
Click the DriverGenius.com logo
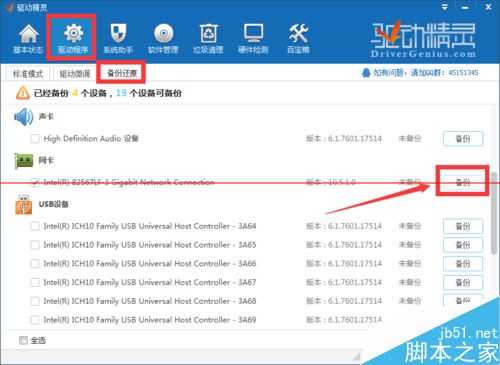423,39
